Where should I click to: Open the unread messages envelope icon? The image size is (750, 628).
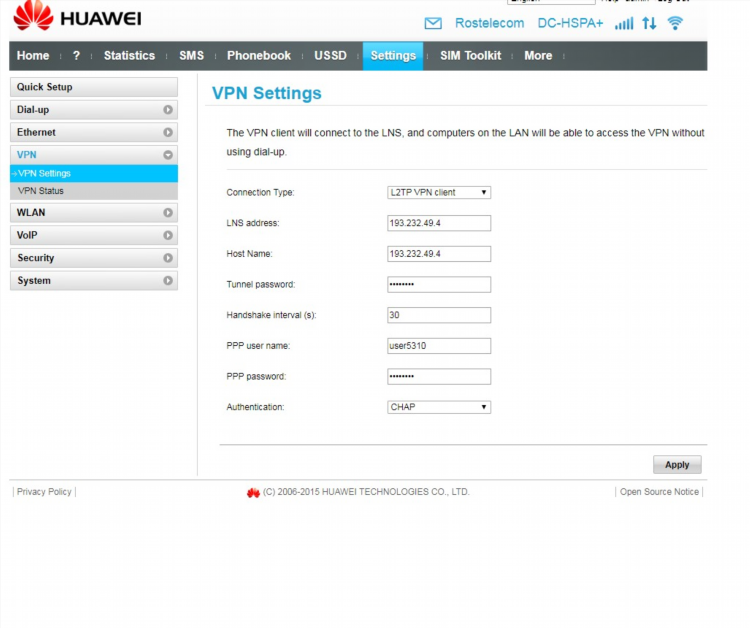tap(433, 23)
